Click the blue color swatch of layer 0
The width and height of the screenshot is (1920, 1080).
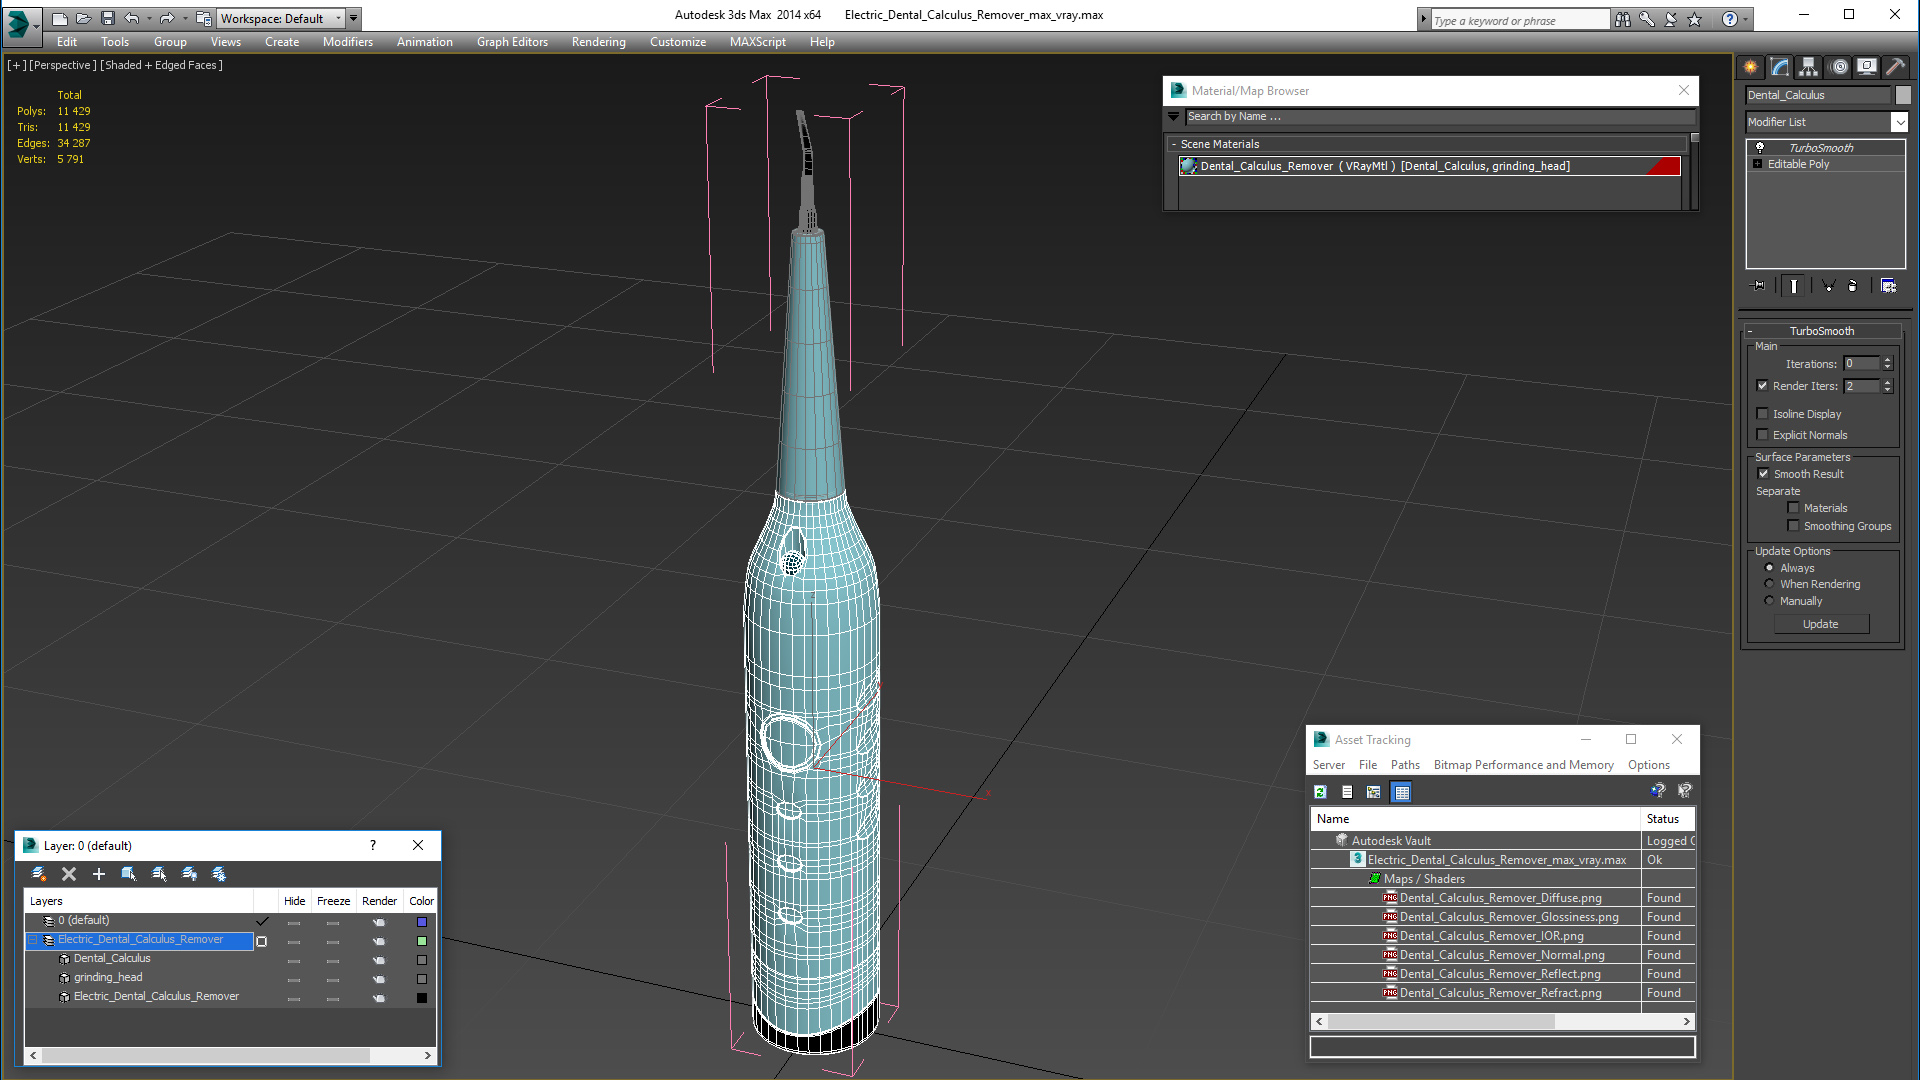tap(422, 922)
